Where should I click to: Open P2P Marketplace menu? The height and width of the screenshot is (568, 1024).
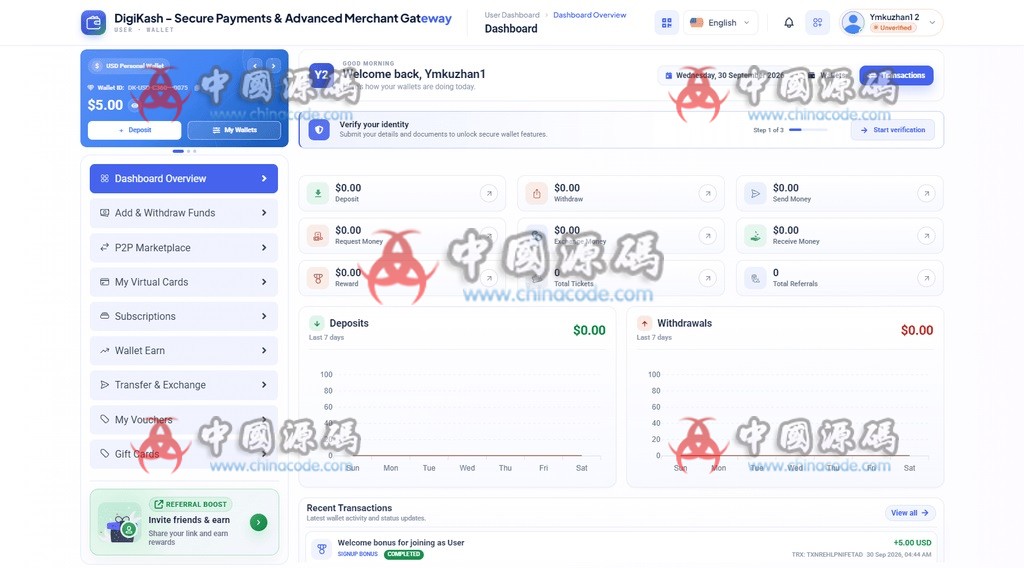pyautogui.click(x=184, y=247)
